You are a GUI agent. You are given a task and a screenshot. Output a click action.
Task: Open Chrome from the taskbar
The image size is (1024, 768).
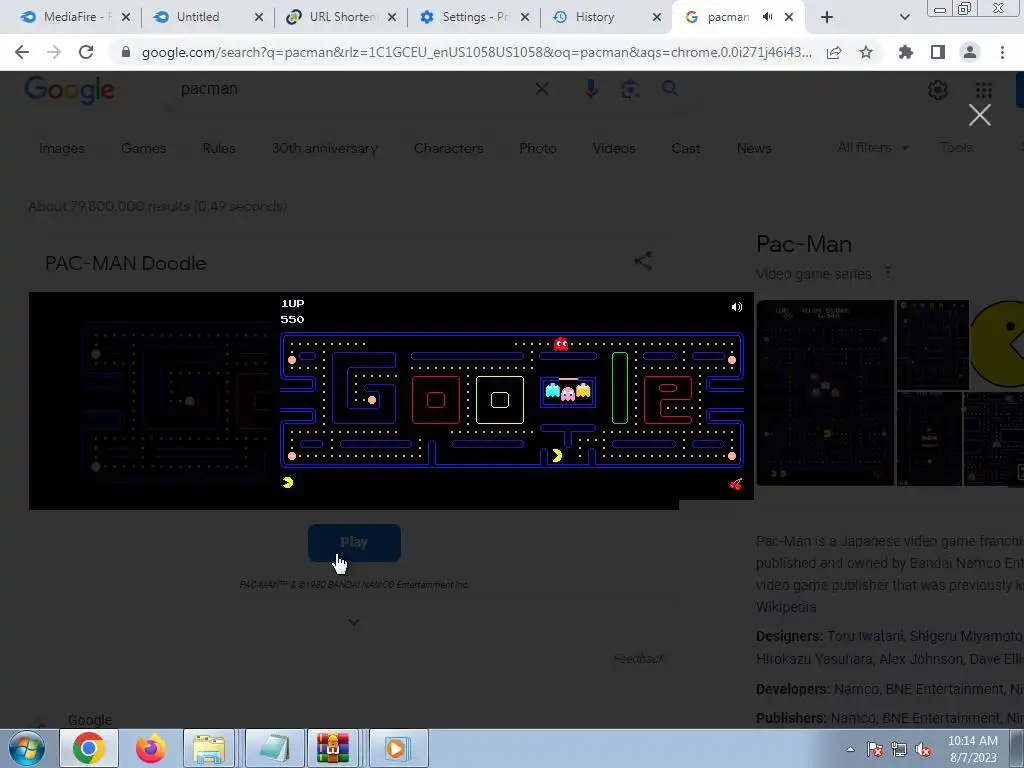[x=88, y=748]
